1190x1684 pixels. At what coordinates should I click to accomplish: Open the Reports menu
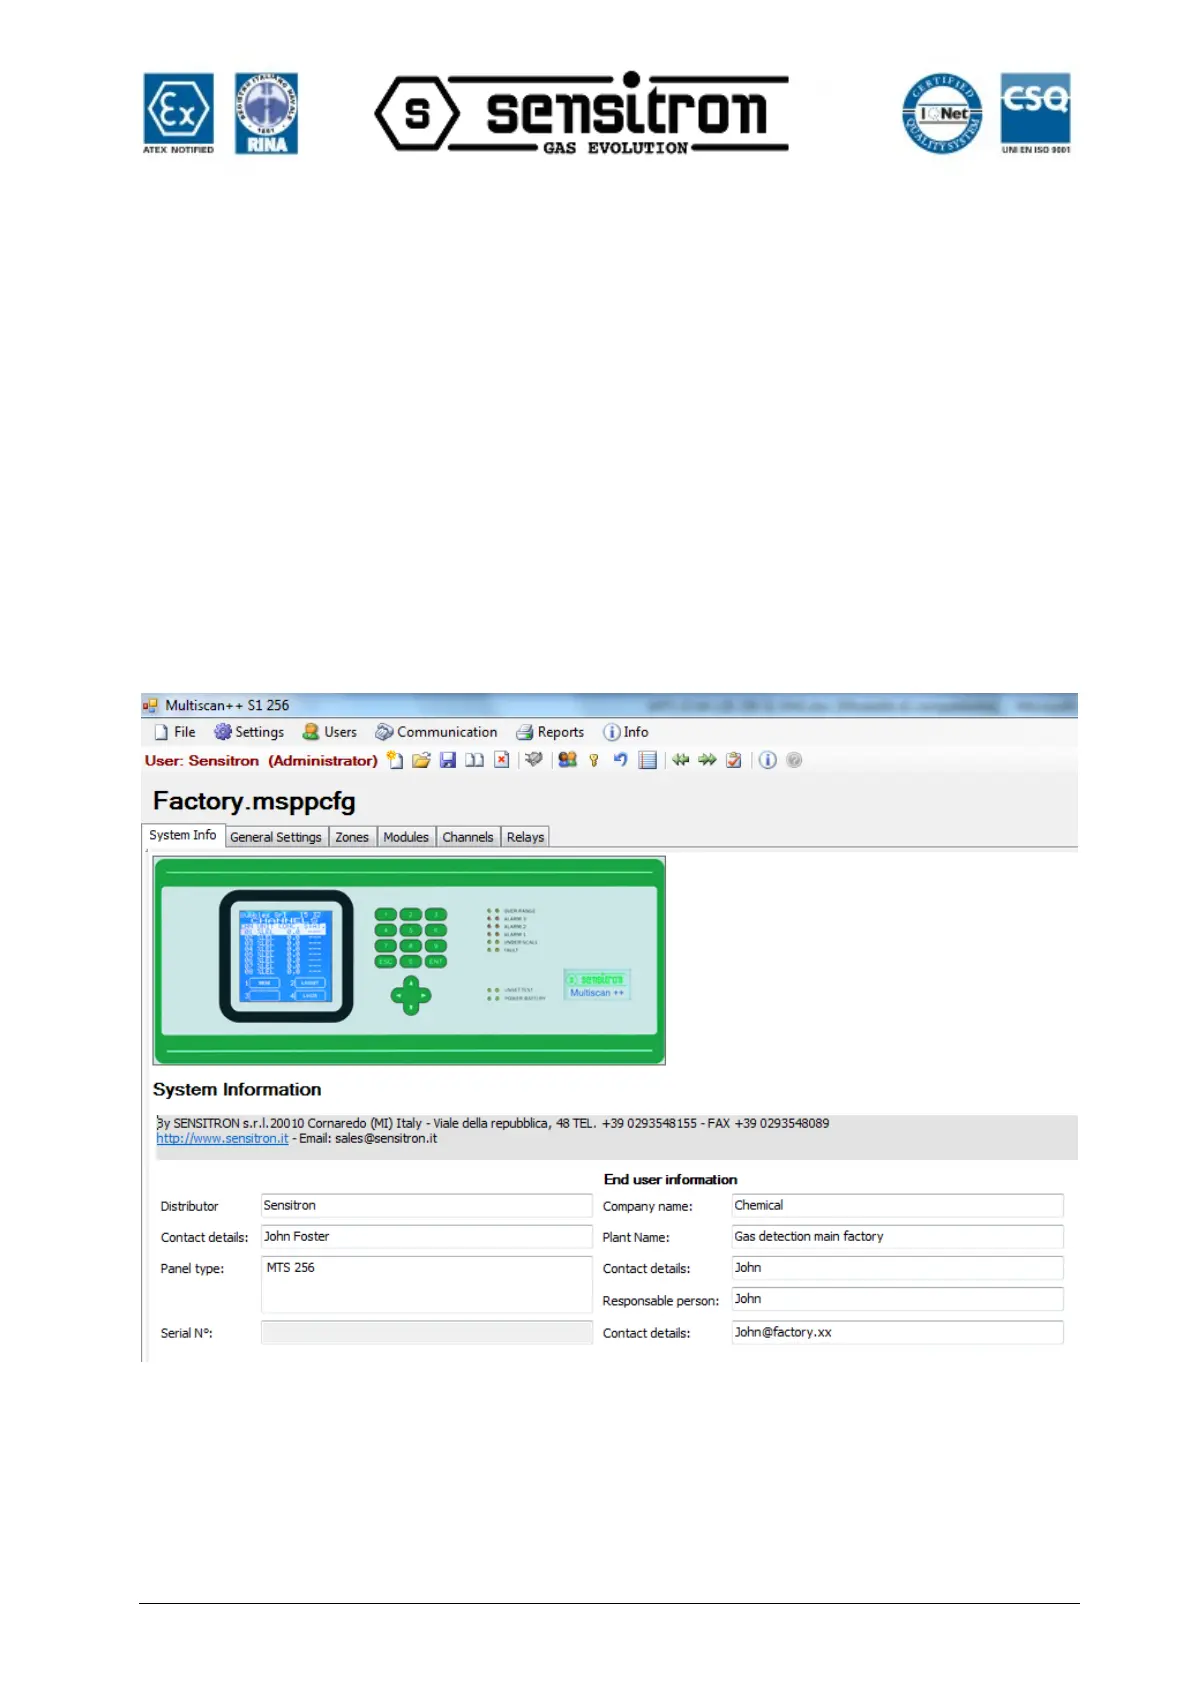550,732
